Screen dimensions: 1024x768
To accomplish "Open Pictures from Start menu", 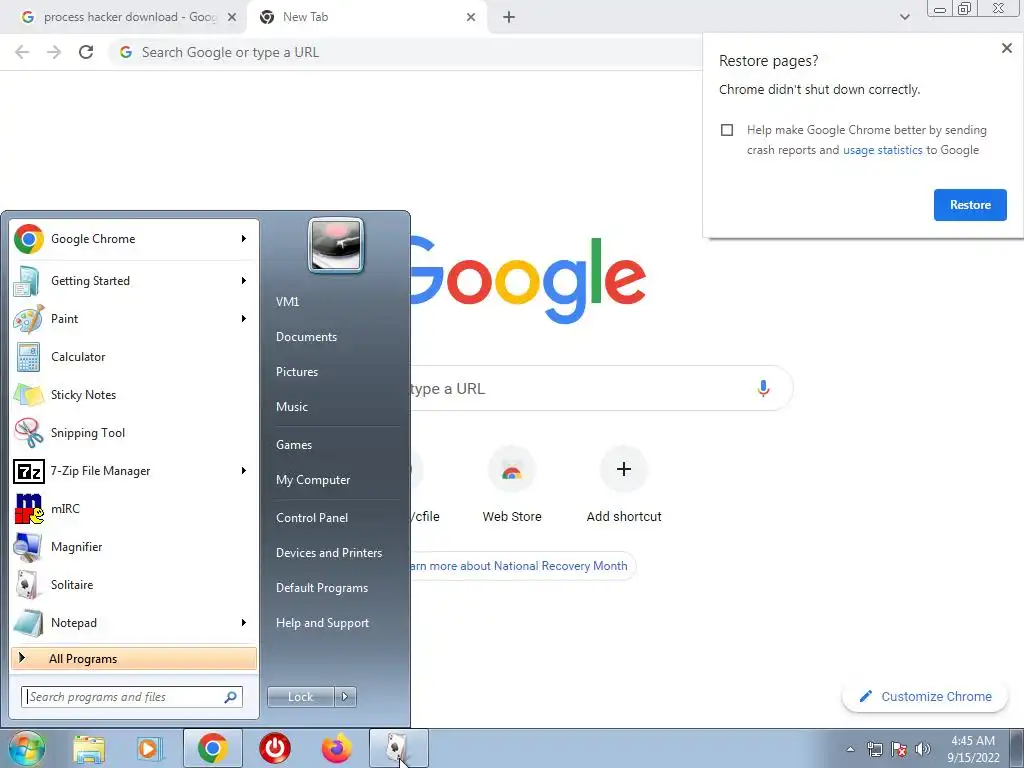I will coord(297,372).
